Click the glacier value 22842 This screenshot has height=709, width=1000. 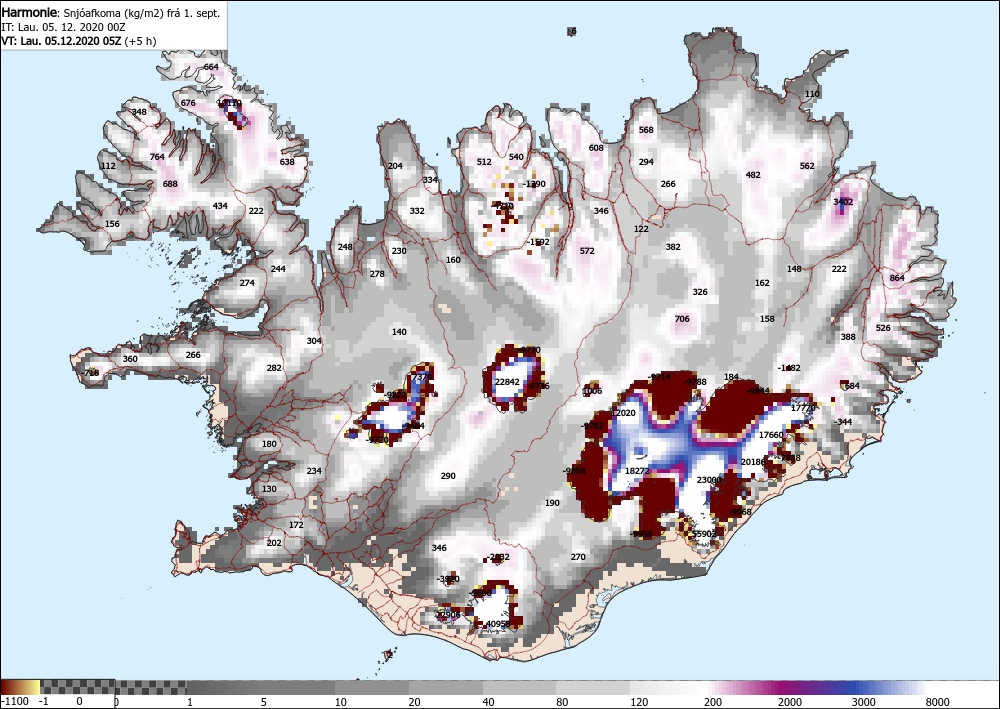(508, 382)
